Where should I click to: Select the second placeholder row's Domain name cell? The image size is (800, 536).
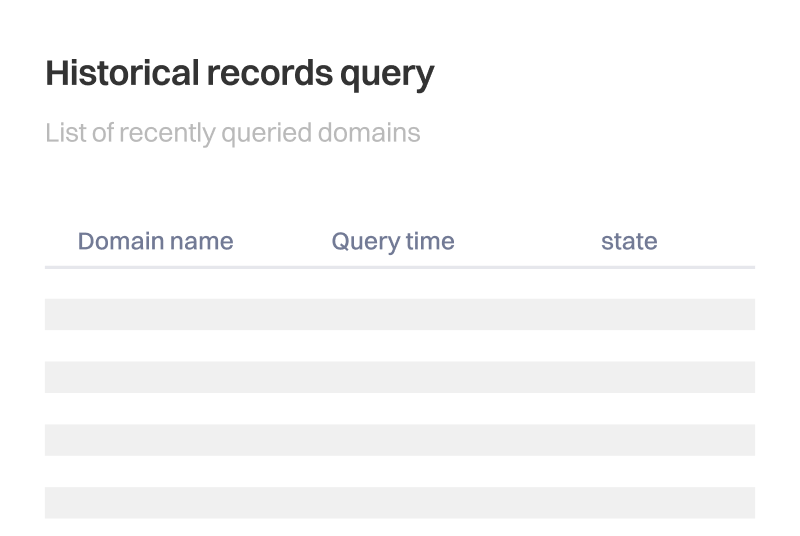pos(155,377)
